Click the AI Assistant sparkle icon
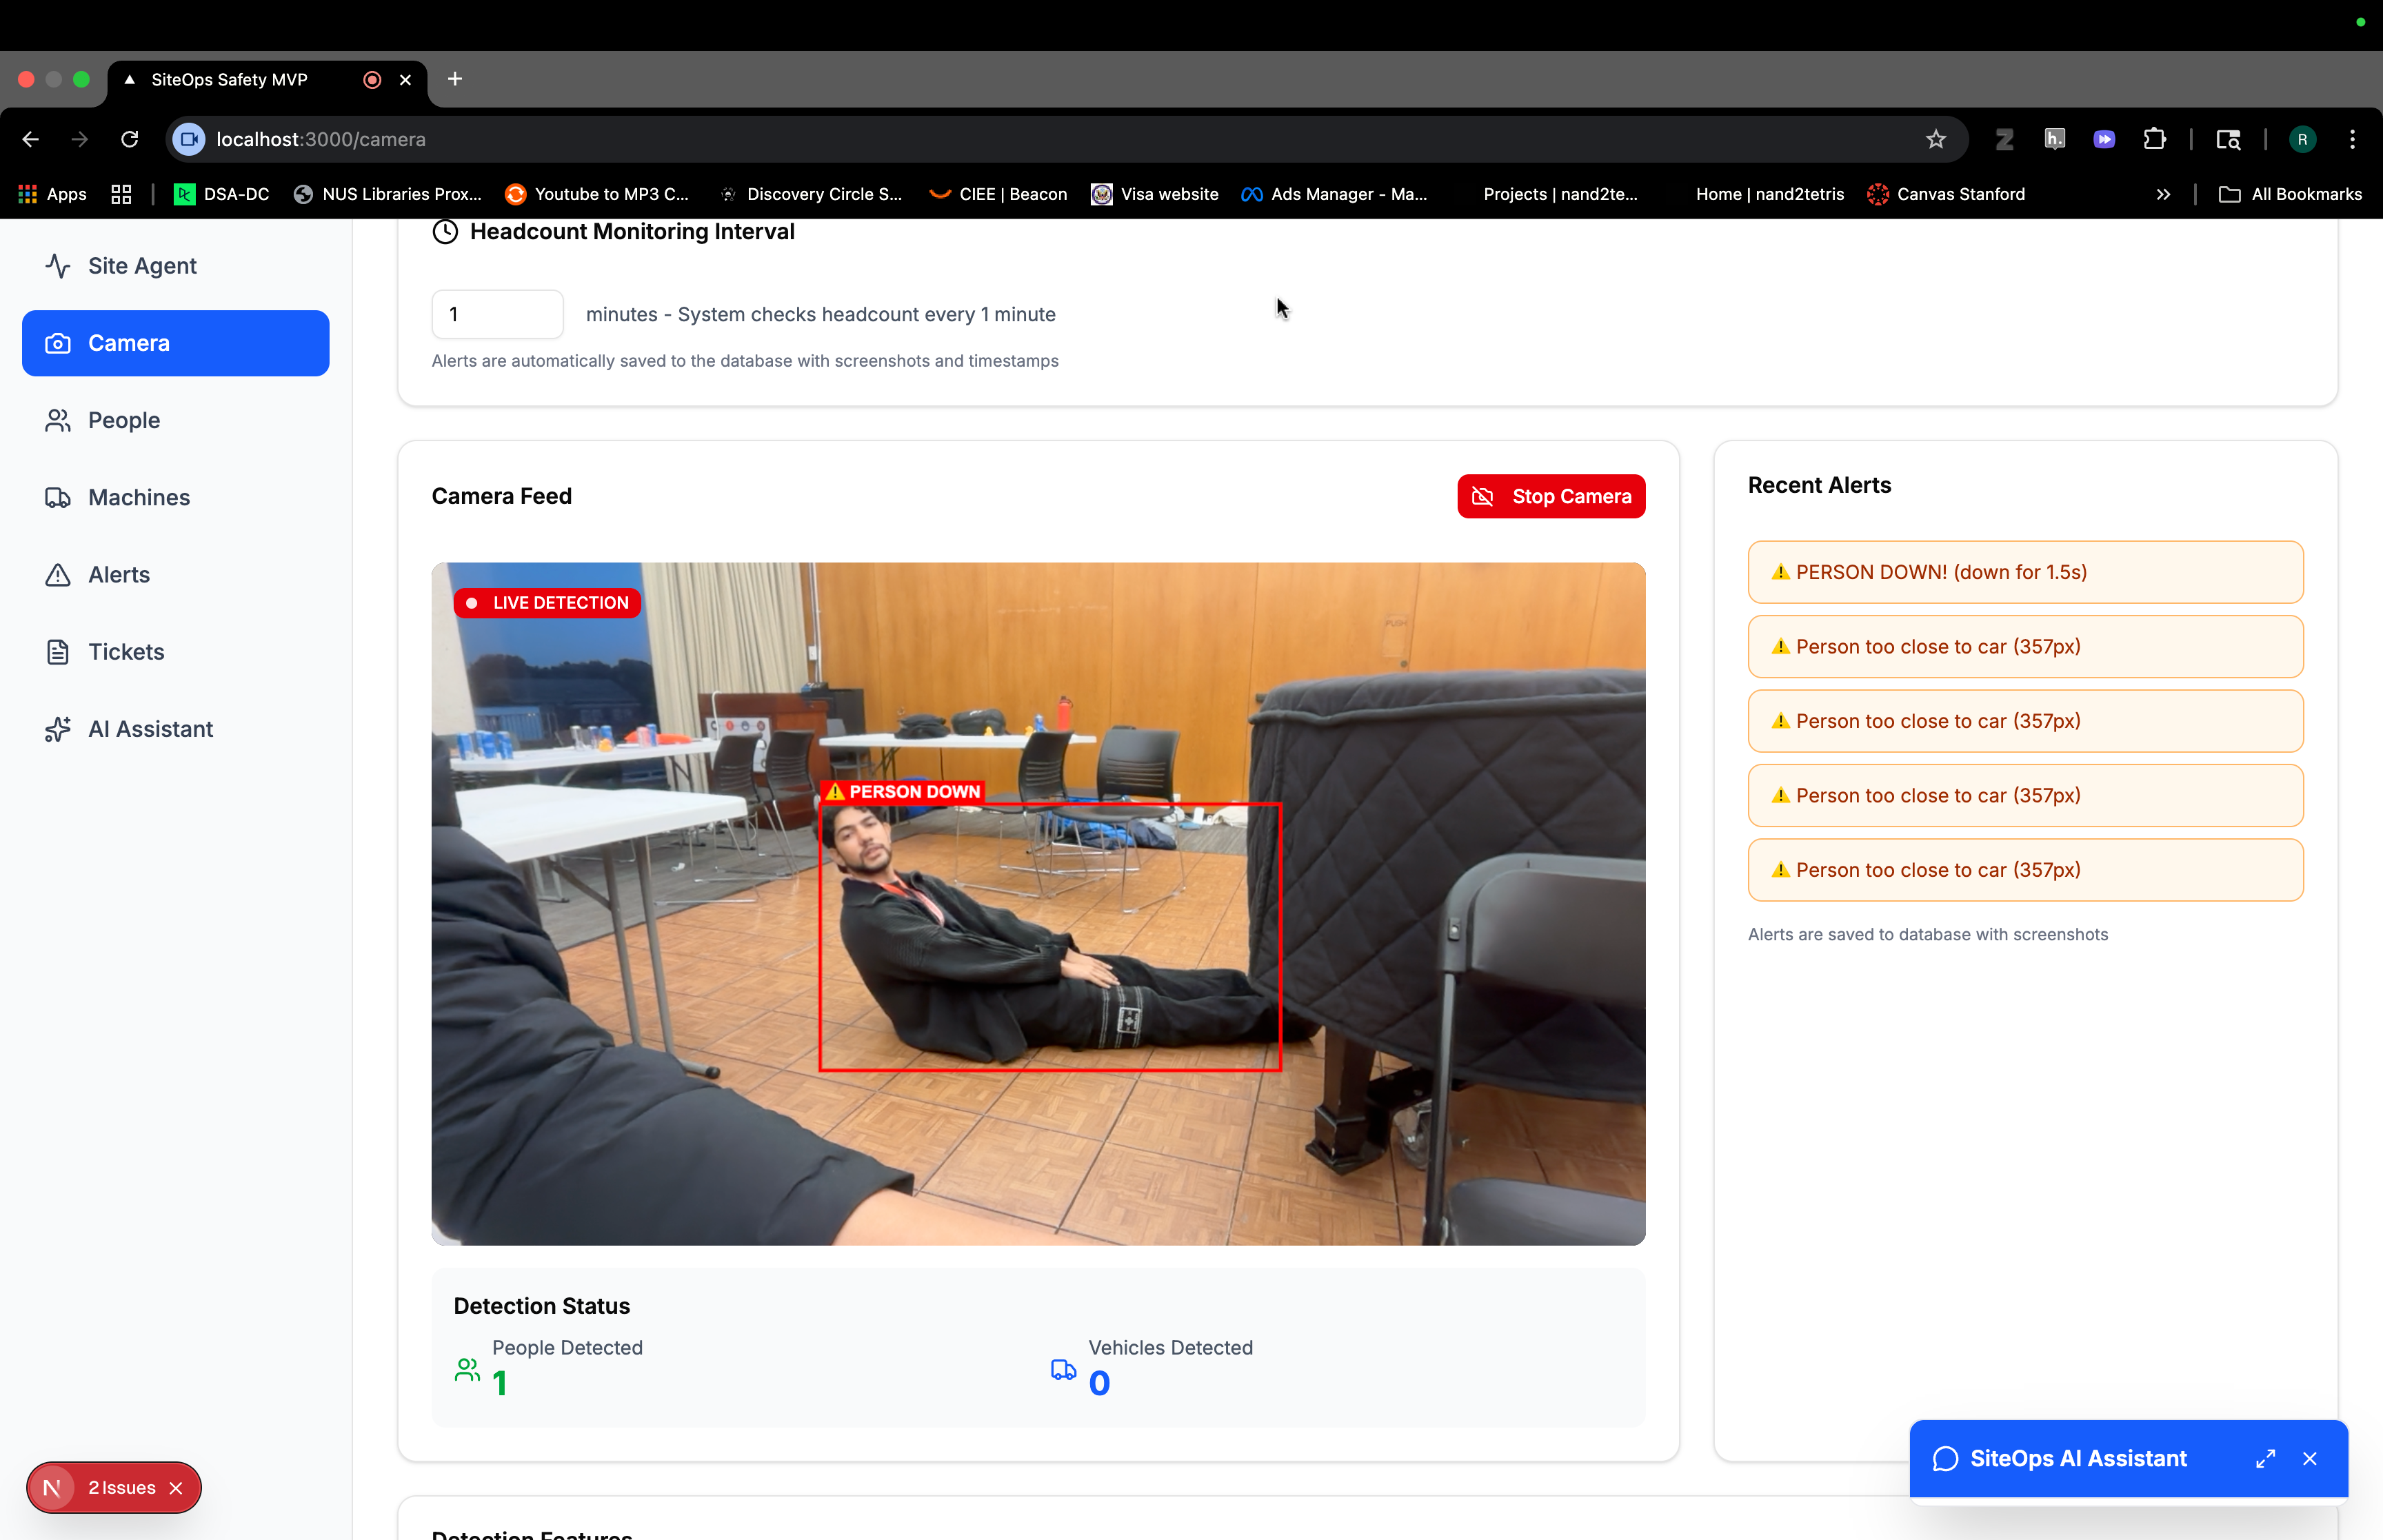This screenshot has height=1540, width=2383. pyautogui.click(x=58, y=729)
